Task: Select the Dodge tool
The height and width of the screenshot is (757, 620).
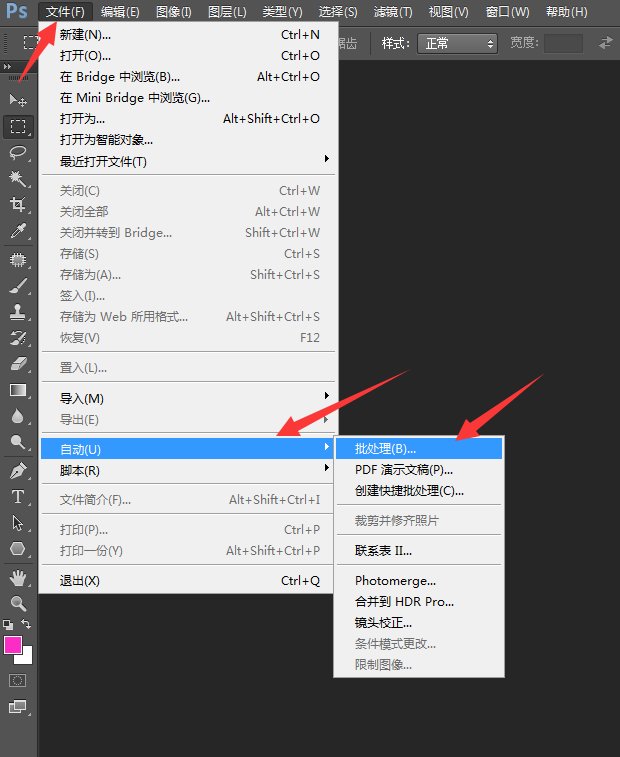Action: [x=18, y=442]
